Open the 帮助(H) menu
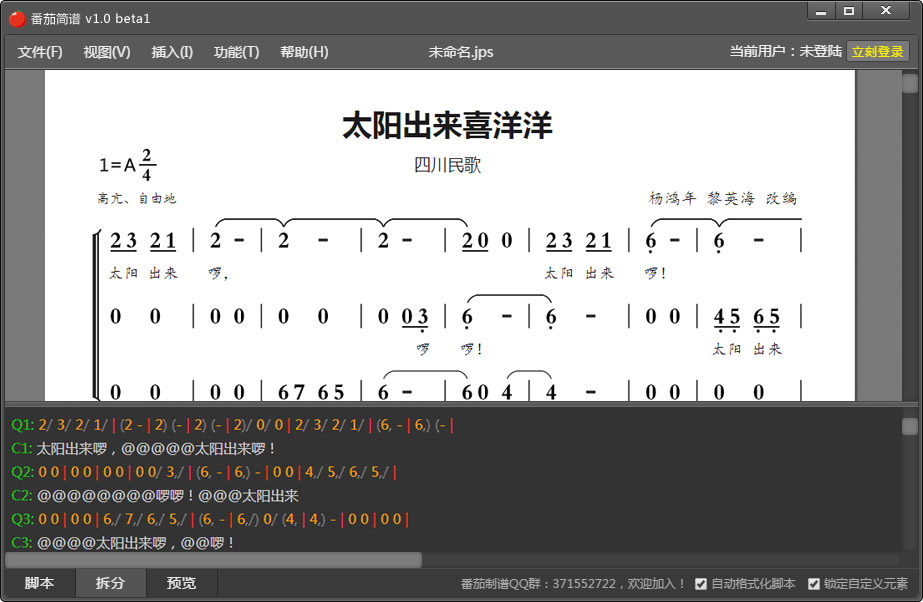Screen dimensions: 923x602 tap(304, 52)
